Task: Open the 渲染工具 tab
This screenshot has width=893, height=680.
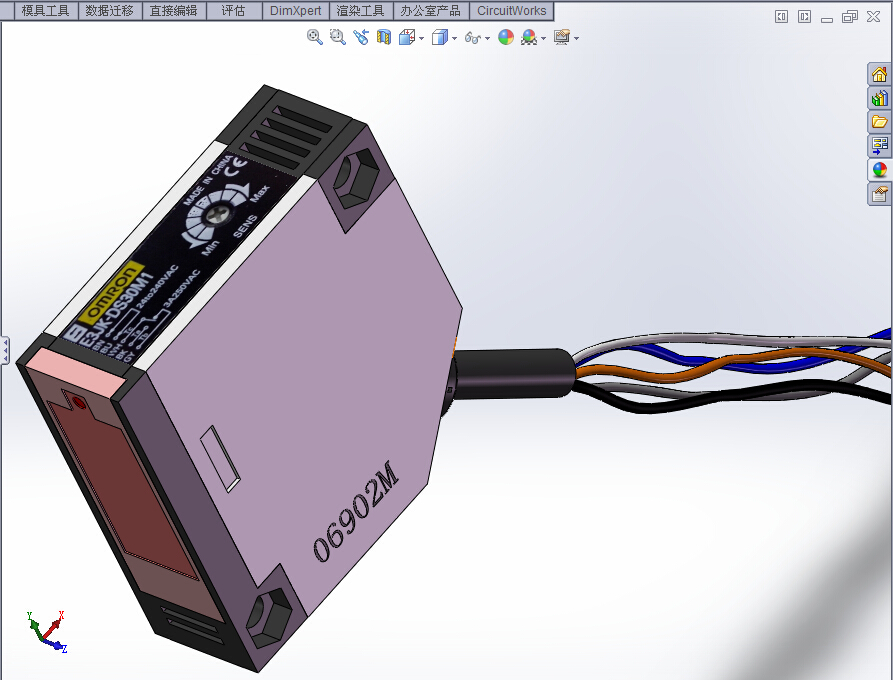Action: 361,11
